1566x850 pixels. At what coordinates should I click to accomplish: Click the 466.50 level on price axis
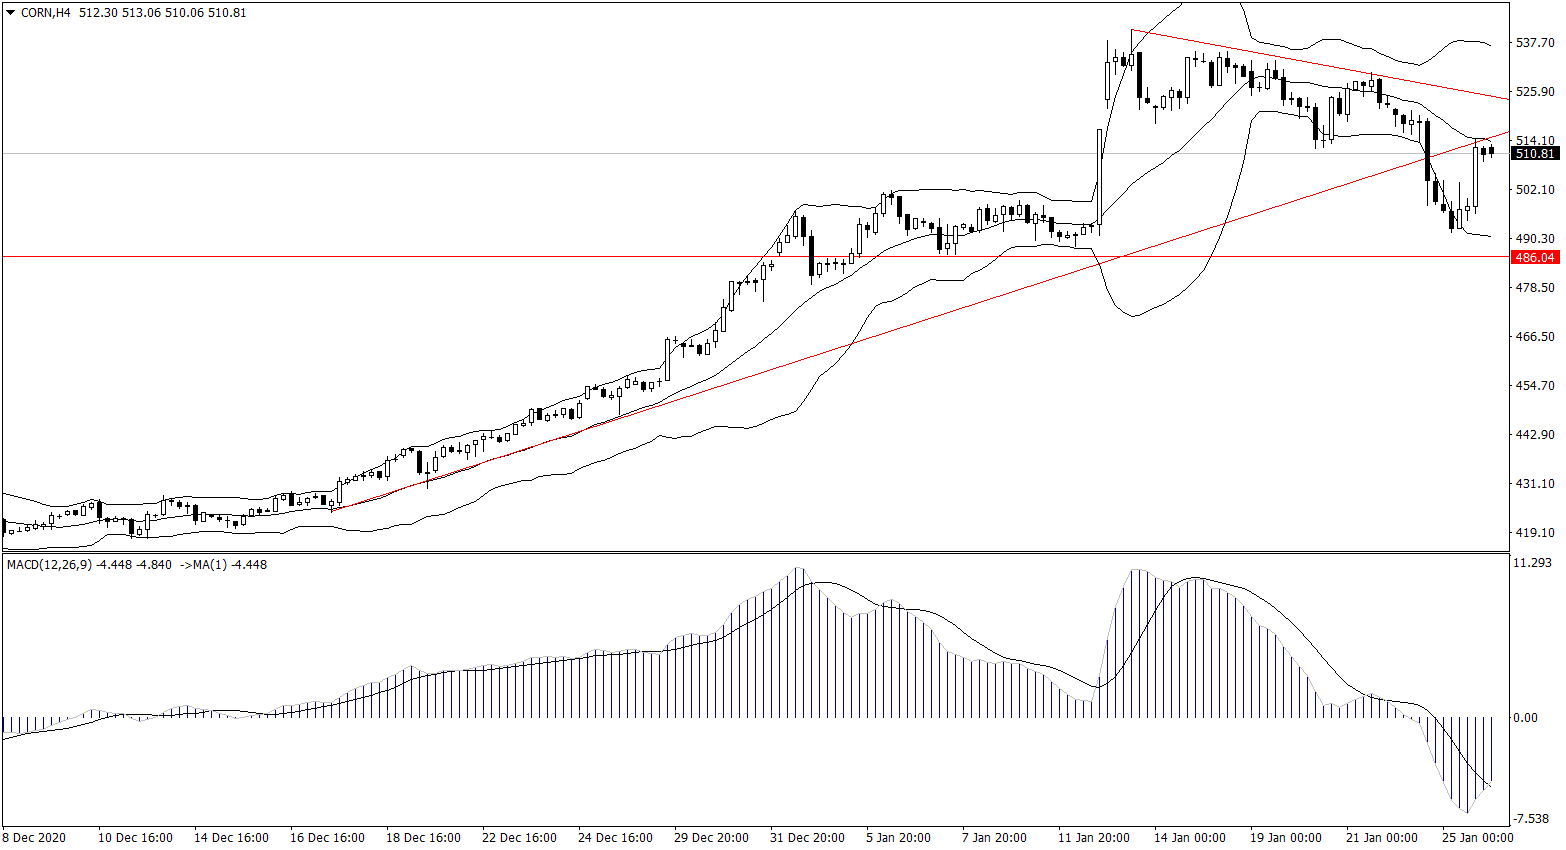1535,337
